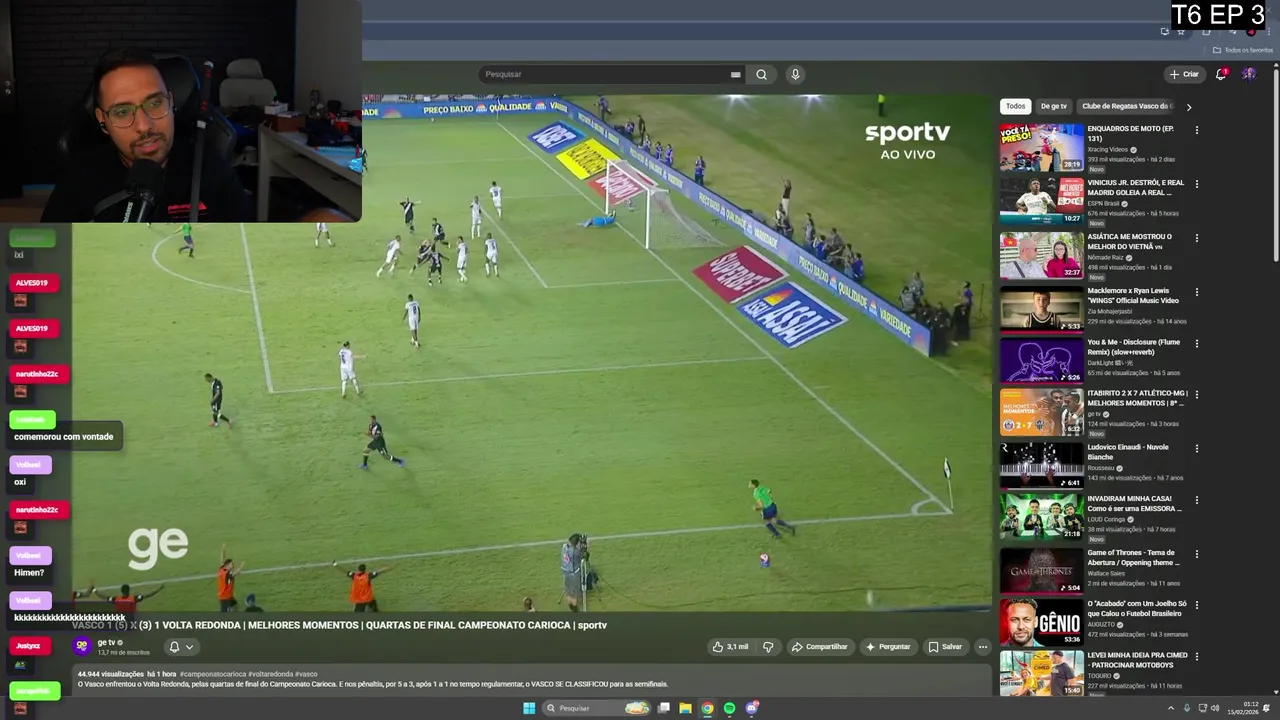Image resolution: width=1280 pixels, height=720 pixels.
Task: Dislike the video with thumbs down
Action: coord(768,647)
